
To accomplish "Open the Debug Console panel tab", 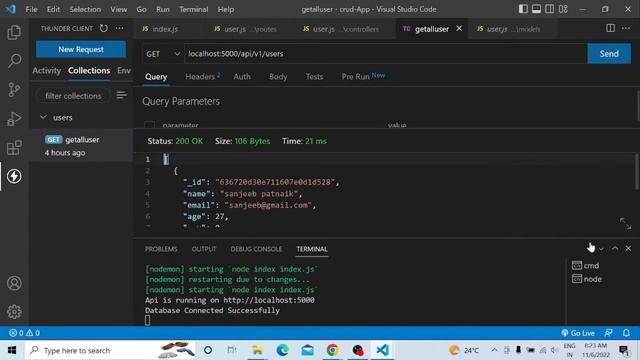I will pos(256,249).
